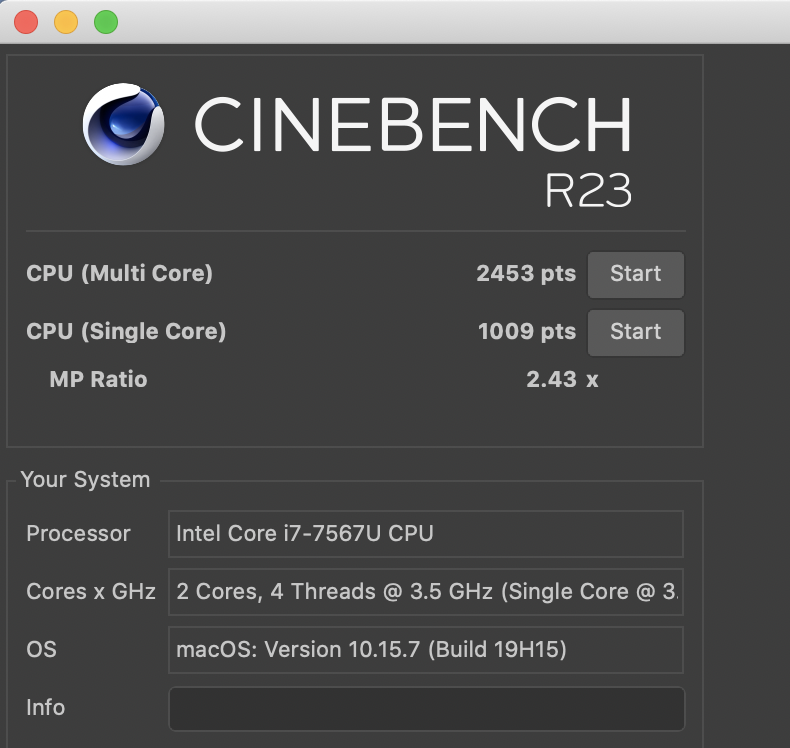Click the Your System section heading
The image size is (790, 748).
(x=85, y=480)
